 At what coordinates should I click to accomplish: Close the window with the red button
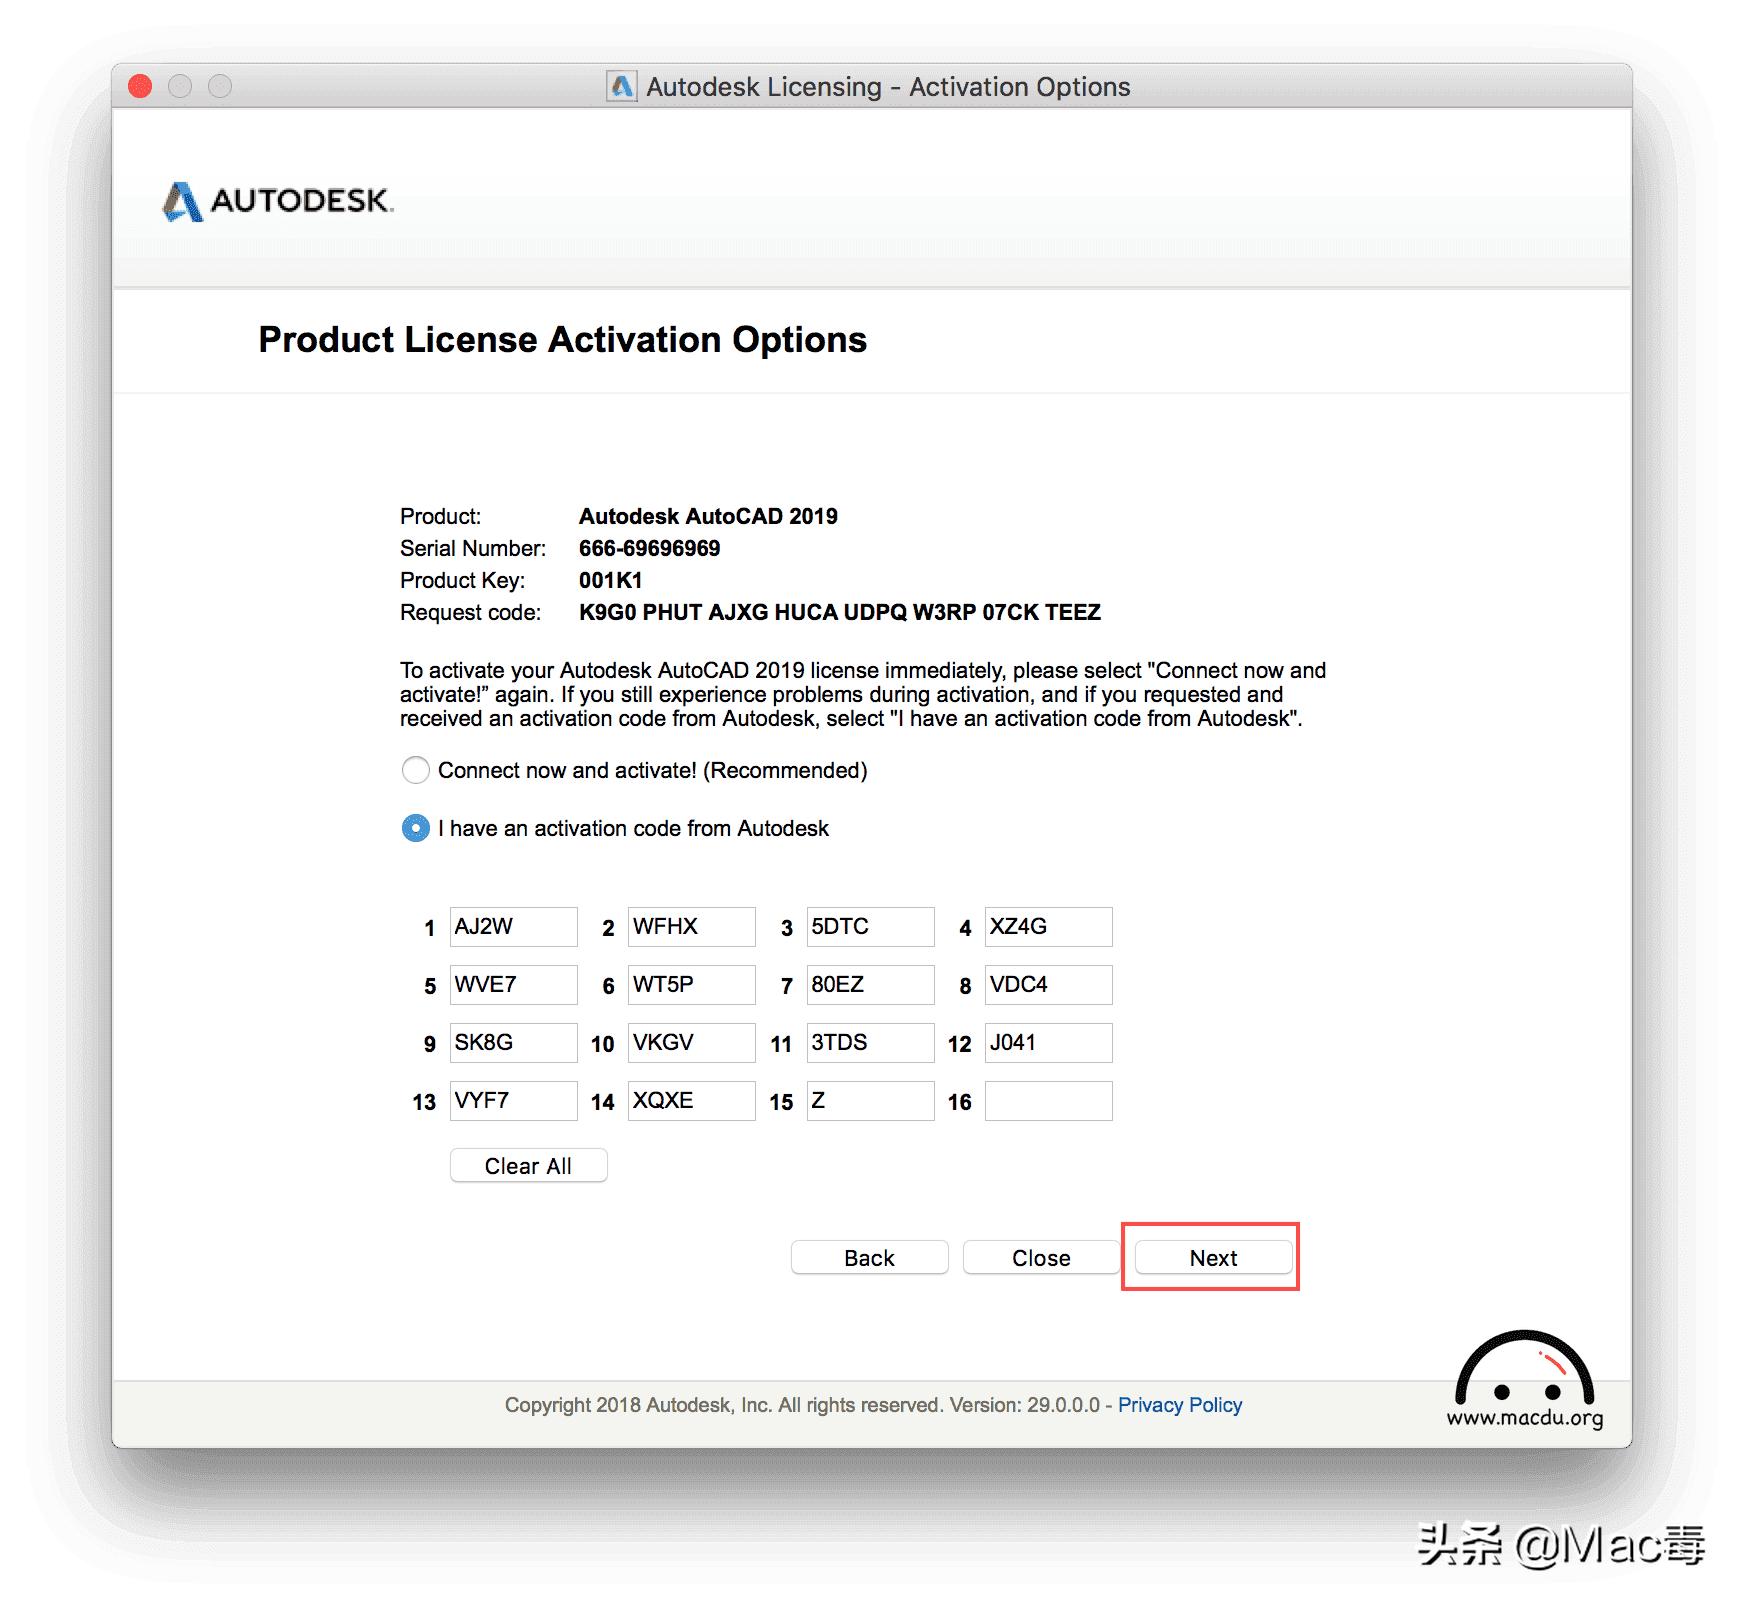(x=140, y=87)
